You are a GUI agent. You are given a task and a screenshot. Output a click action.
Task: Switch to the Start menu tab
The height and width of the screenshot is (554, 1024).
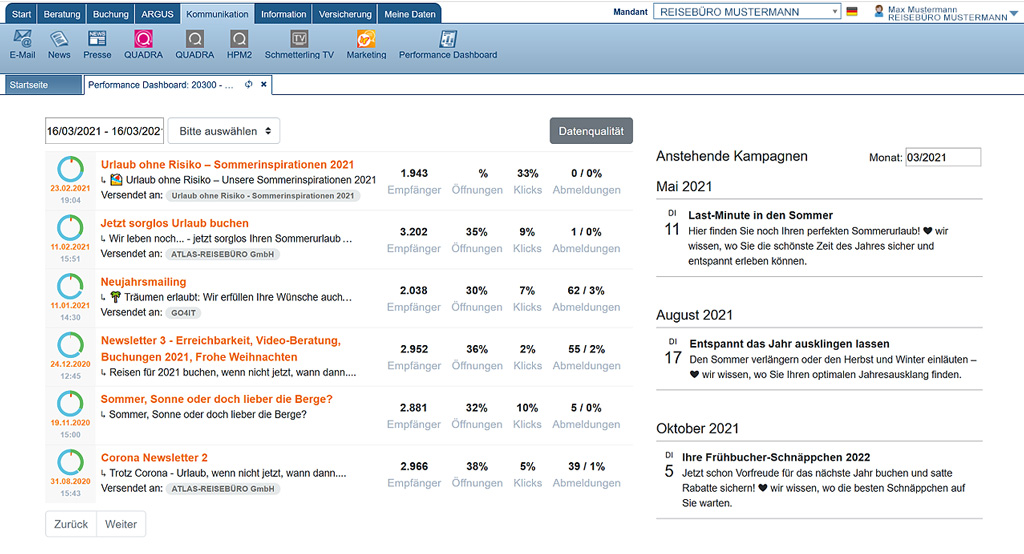22,14
